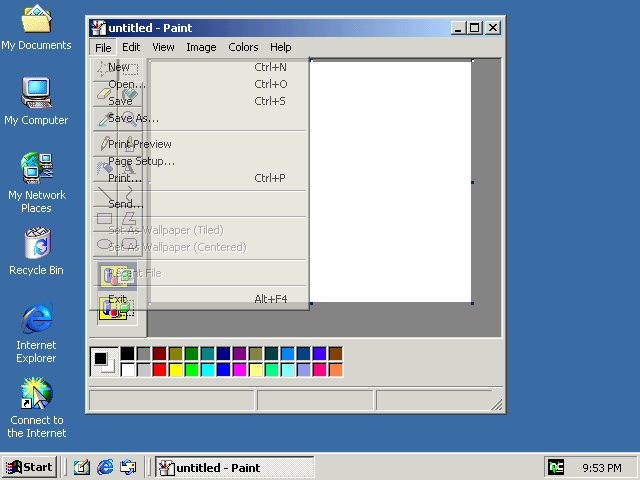
Task: Open the Colors menu
Action: coord(243,47)
